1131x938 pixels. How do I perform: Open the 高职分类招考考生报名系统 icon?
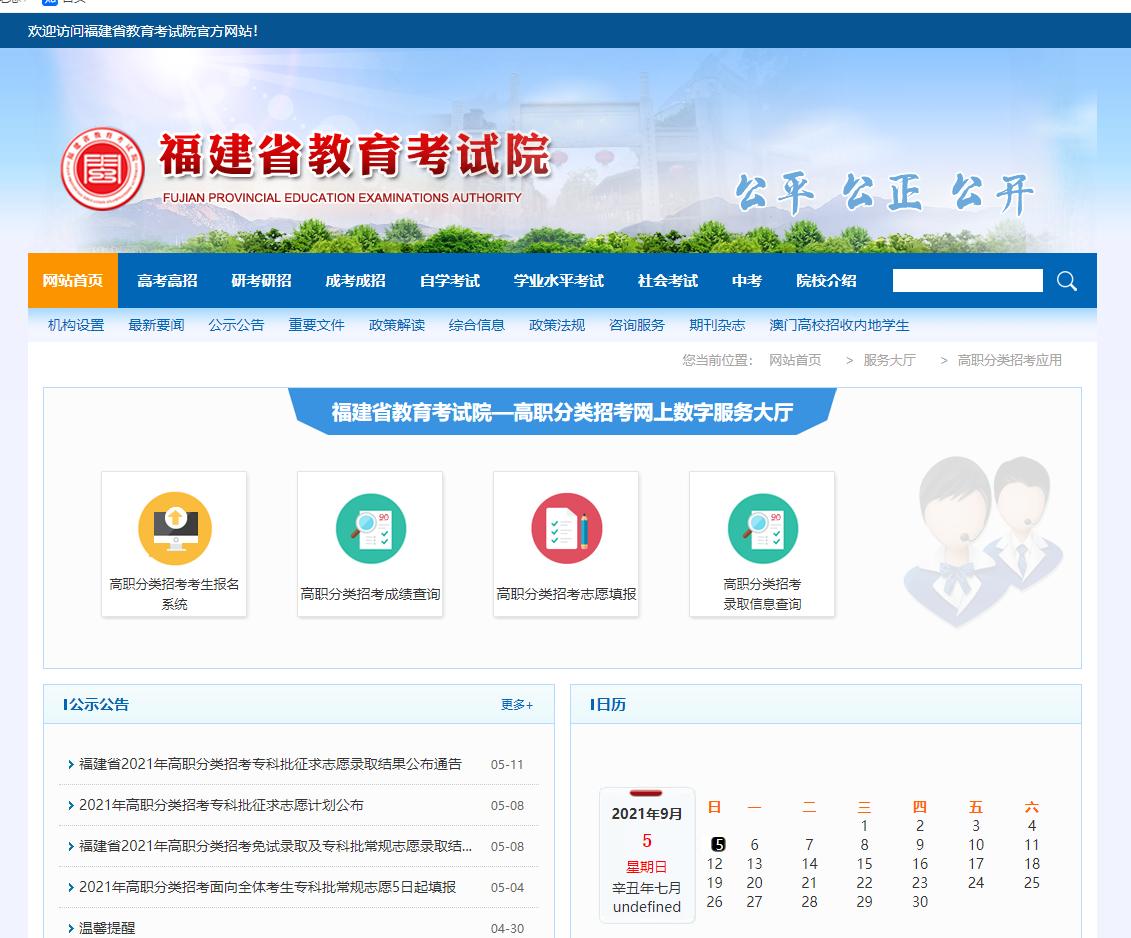click(x=174, y=543)
